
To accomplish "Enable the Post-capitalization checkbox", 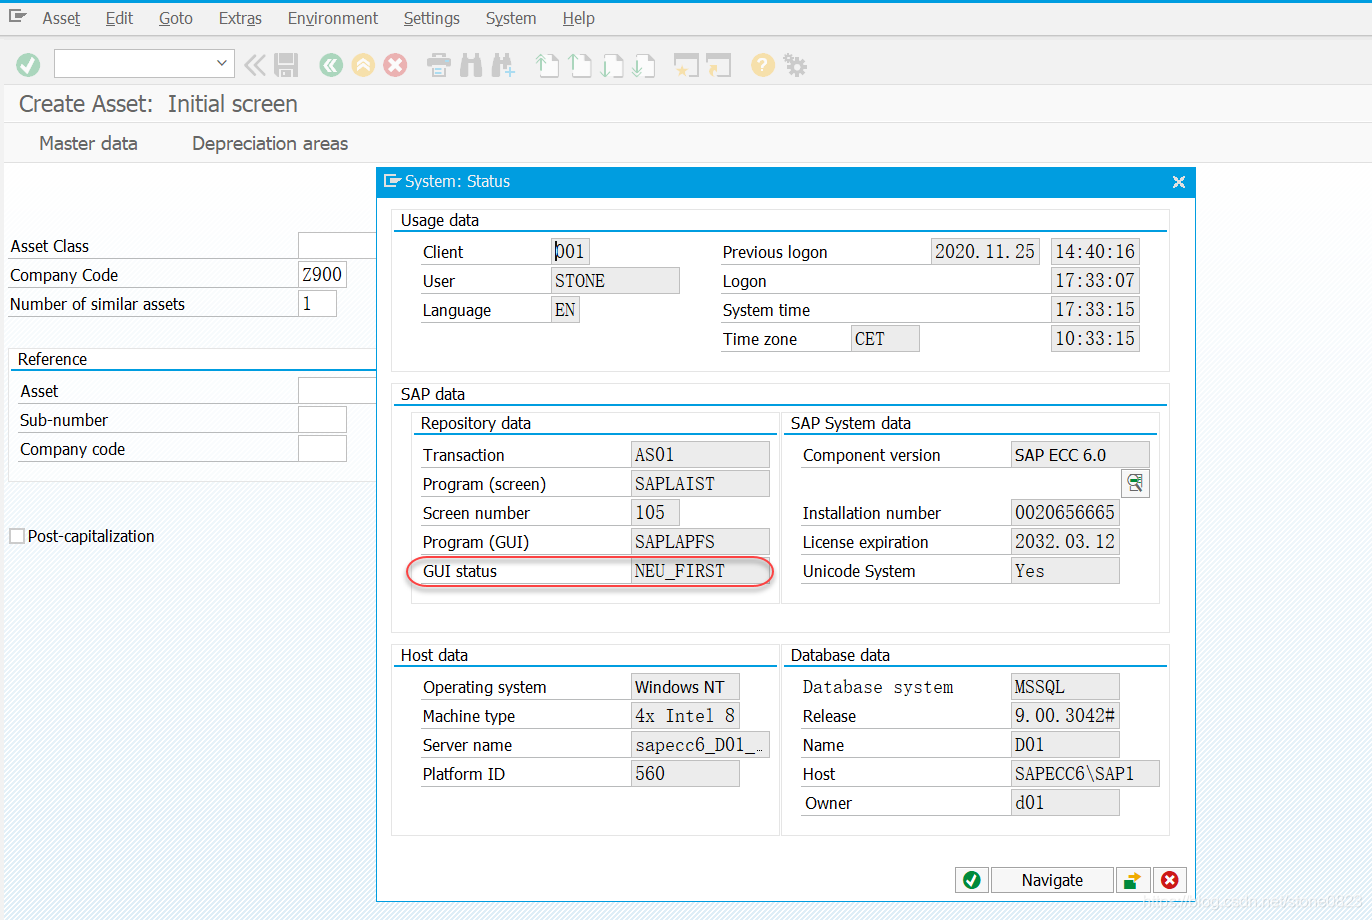I will point(16,536).
